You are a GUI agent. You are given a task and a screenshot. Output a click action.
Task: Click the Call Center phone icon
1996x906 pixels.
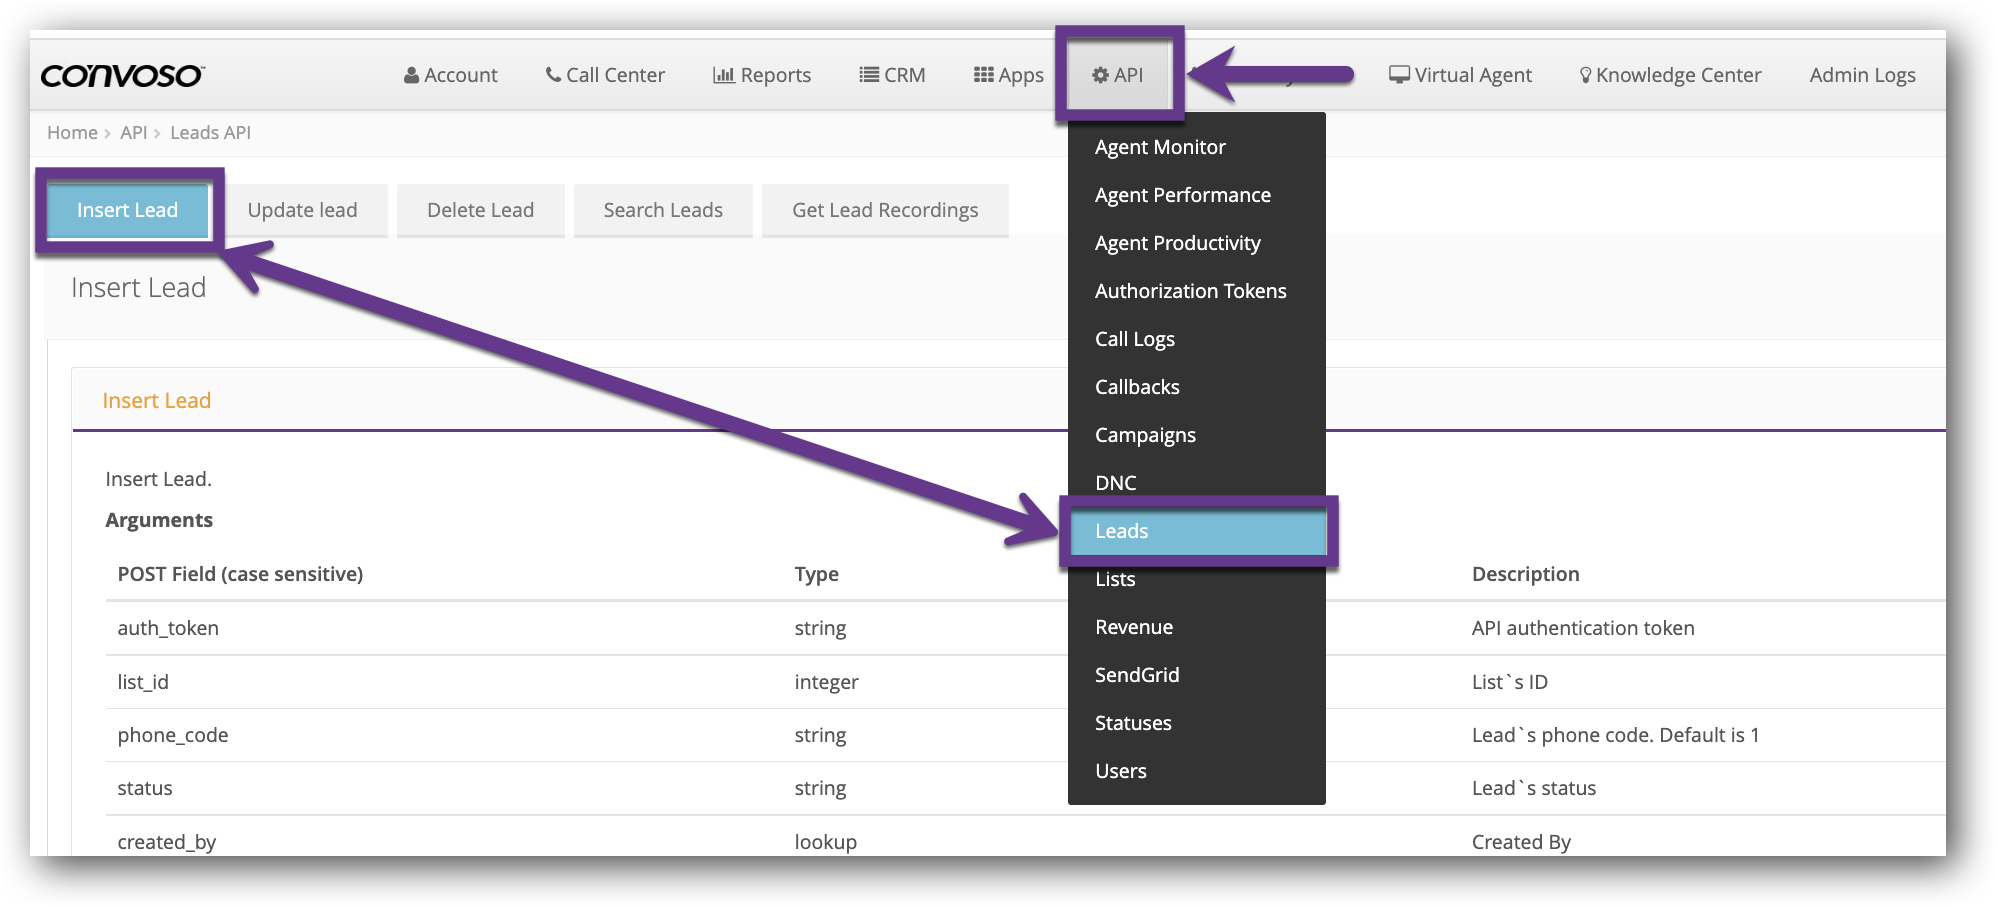tap(553, 75)
